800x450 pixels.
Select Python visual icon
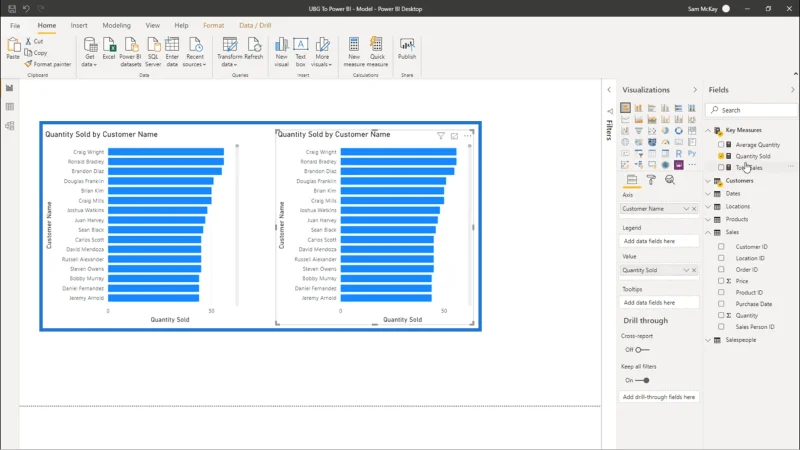pos(692,153)
